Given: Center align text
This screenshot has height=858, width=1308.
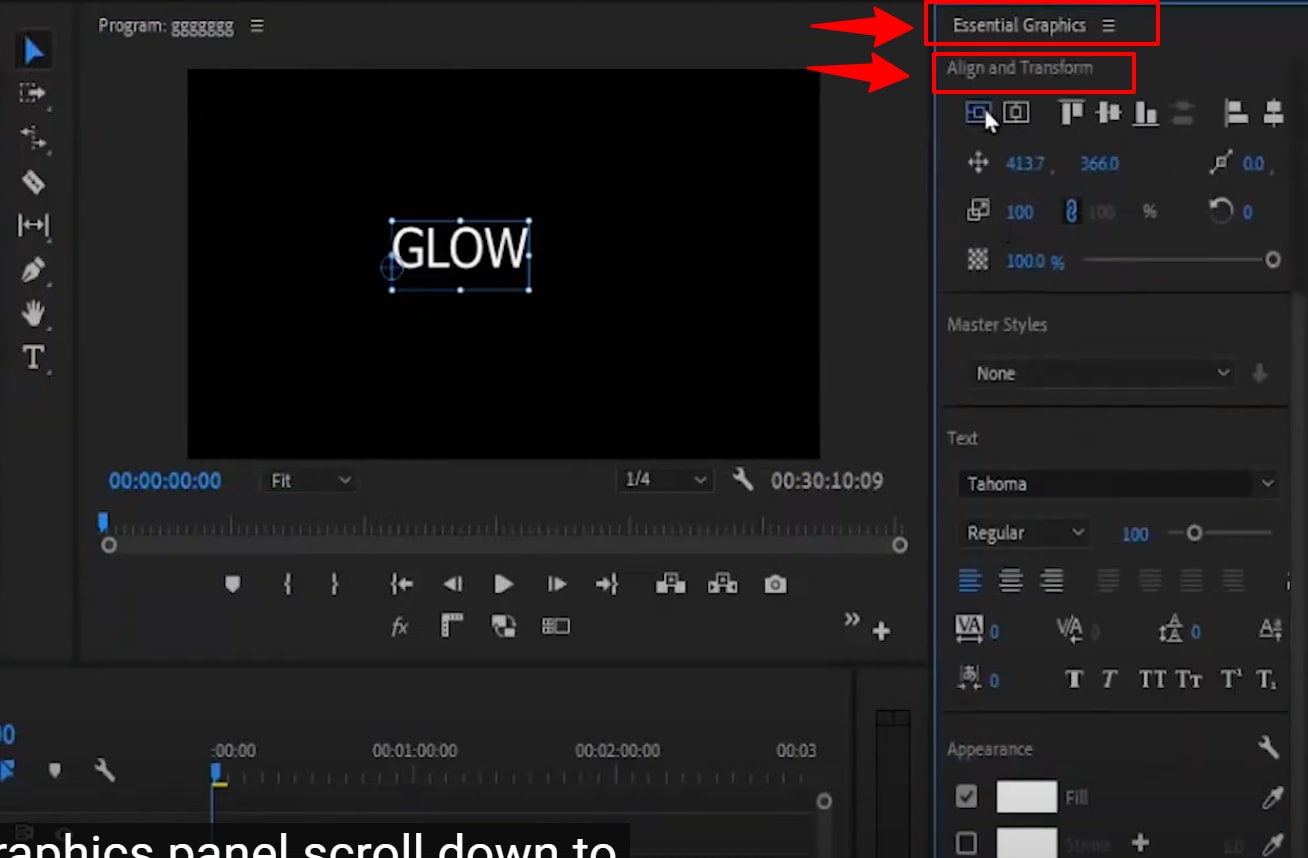Looking at the screenshot, I should tap(1011, 580).
